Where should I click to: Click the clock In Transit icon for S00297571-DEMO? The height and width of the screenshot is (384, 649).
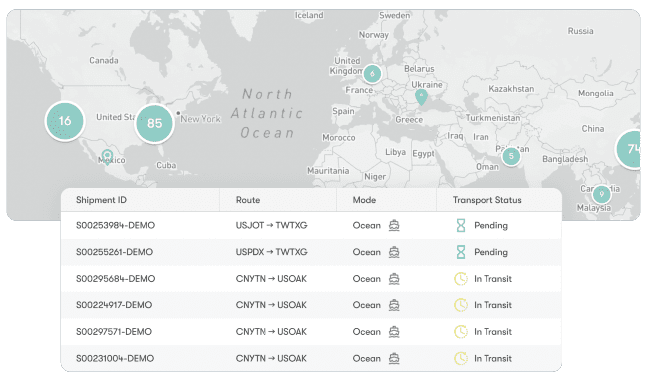tap(461, 332)
